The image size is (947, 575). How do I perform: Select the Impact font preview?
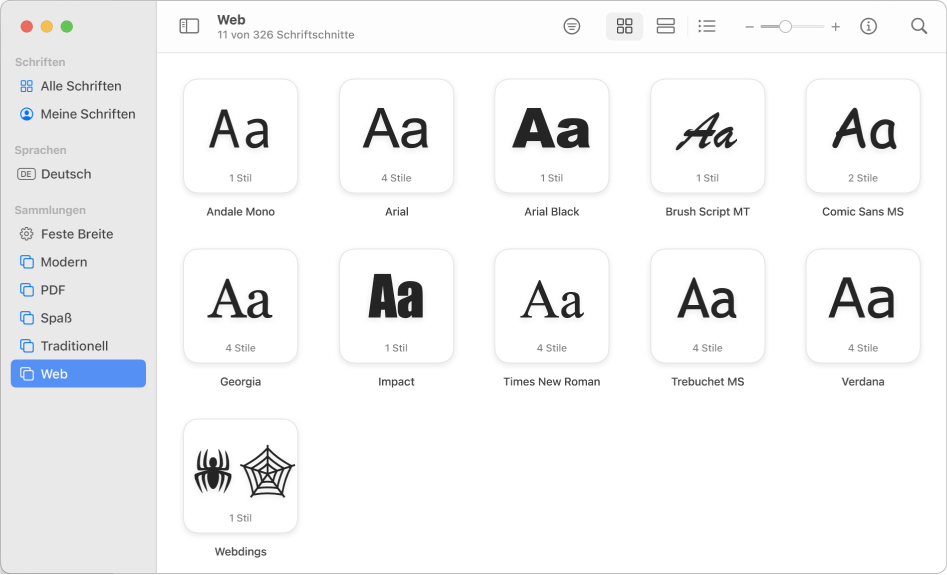click(x=396, y=306)
